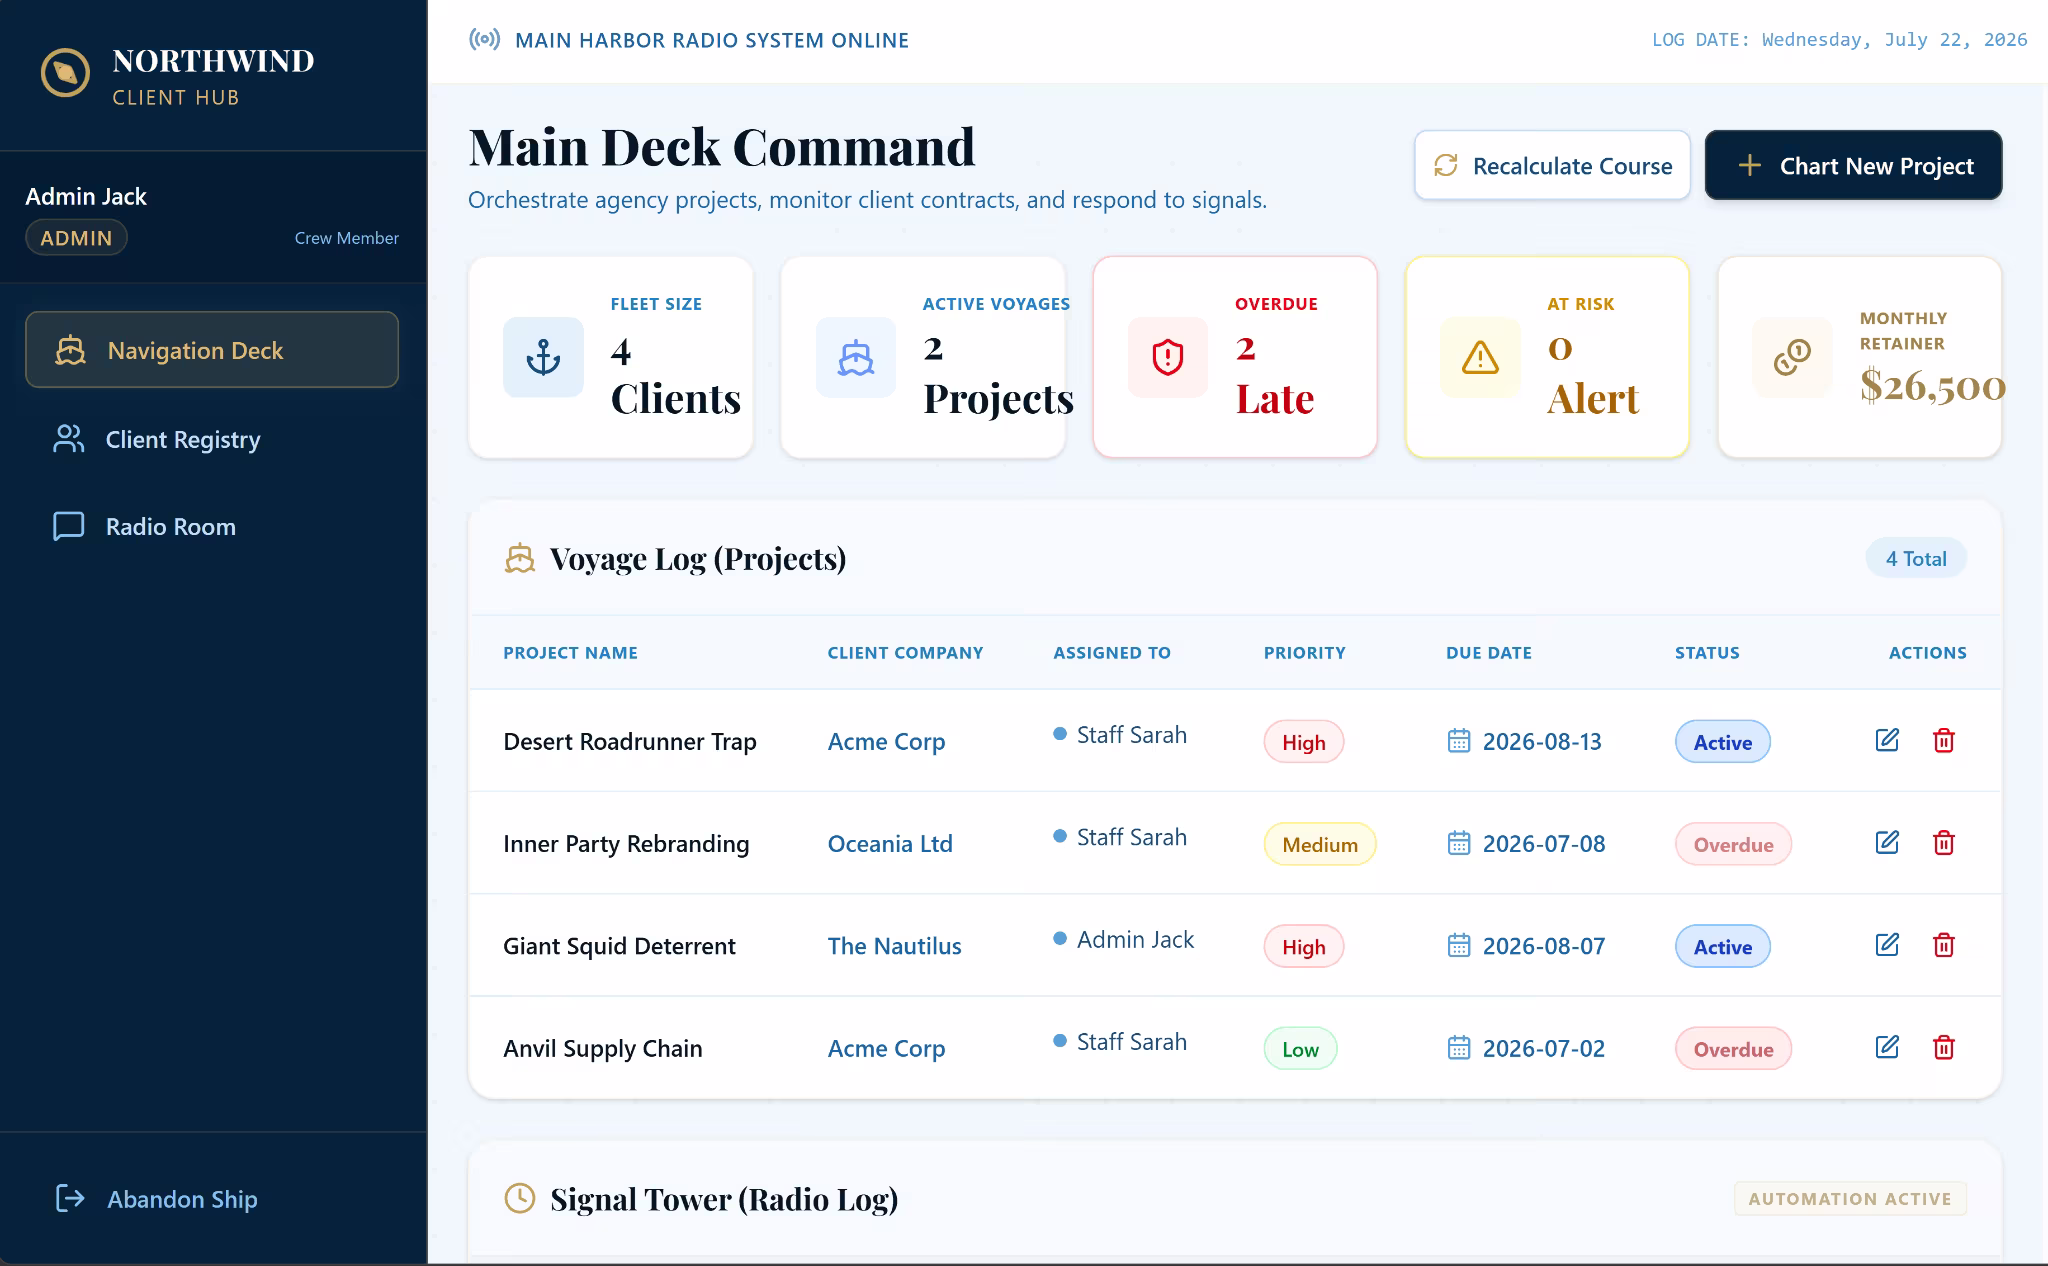Click calendar icon next to 2026-07-08
Image resolution: width=2048 pixels, height=1266 pixels.
point(1459,843)
